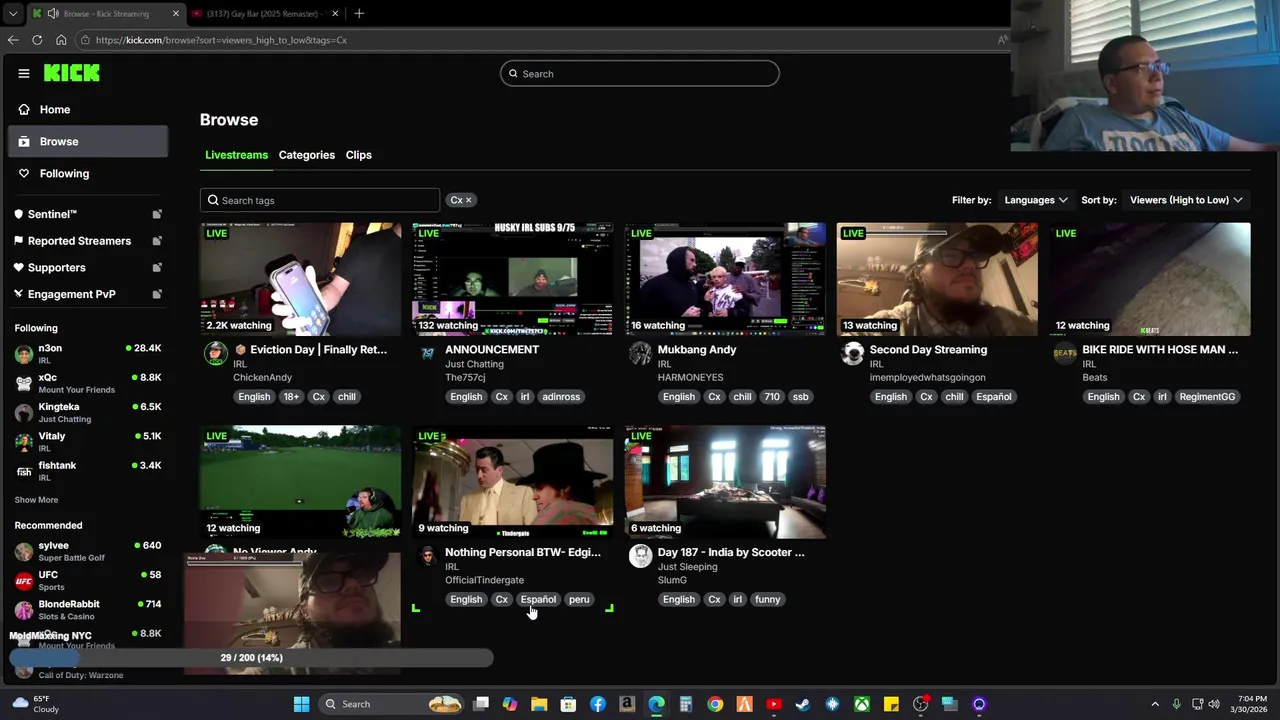Open Eviction Day stream thumbnail
Image resolution: width=1280 pixels, height=720 pixels.
coord(300,279)
